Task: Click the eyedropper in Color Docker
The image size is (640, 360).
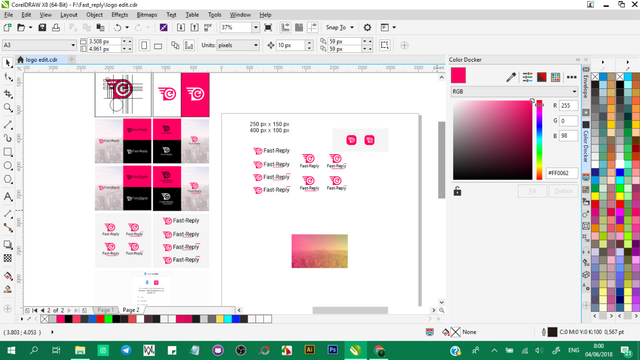Action: [511, 77]
